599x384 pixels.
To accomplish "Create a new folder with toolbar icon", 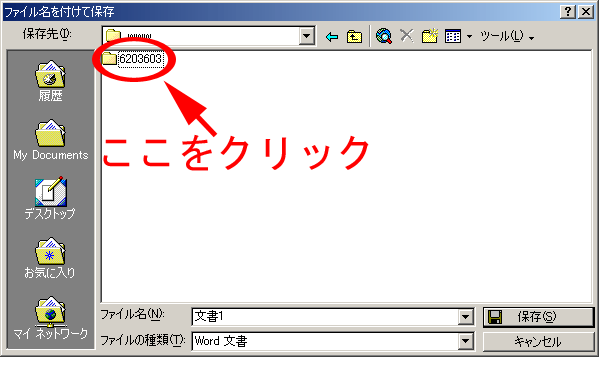I will (x=429, y=36).
